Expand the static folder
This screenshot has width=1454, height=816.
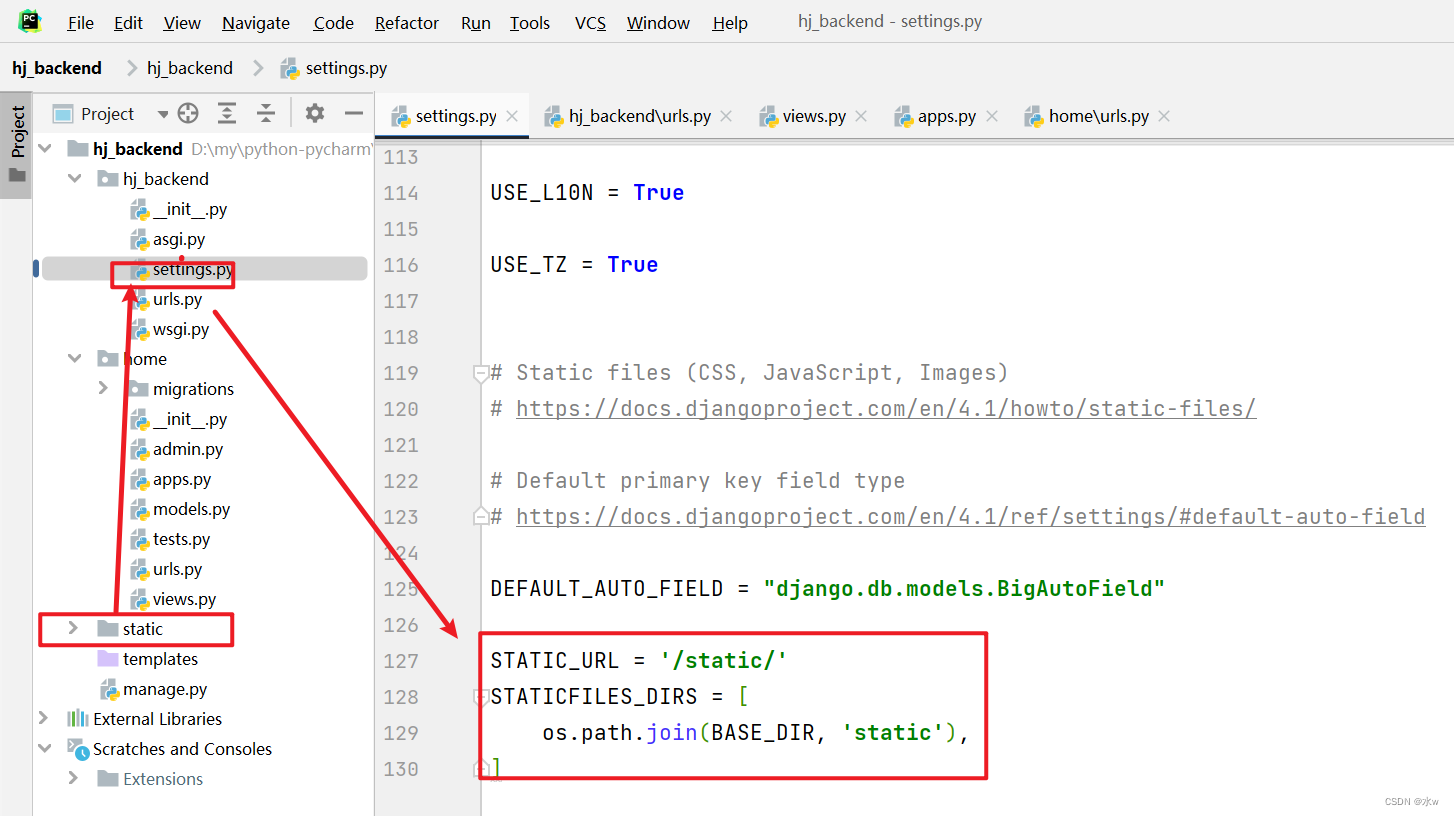point(73,628)
